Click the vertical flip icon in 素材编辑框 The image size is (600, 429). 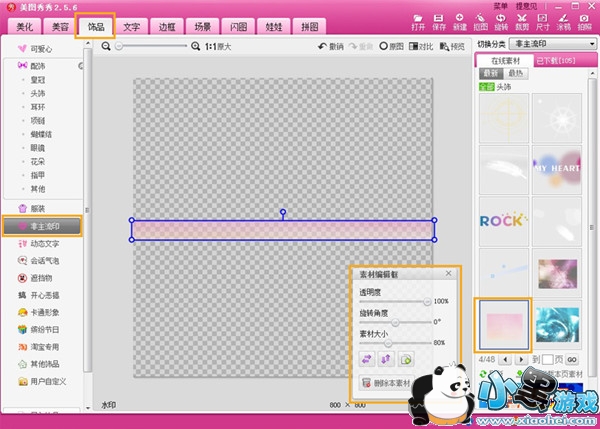[386, 358]
